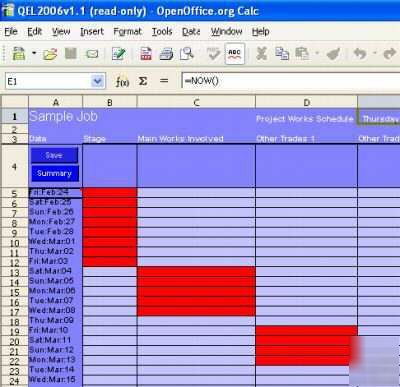Click the Redo arrow icon
The height and width of the screenshot is (387, 400).
click(x=389, y=53)
